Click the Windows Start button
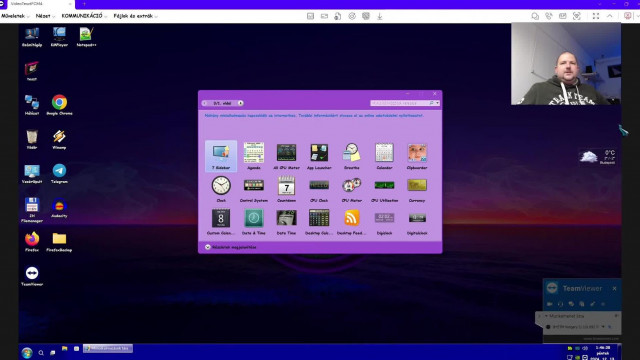Viewport: 640px width, 360px height. coord(27,353)
